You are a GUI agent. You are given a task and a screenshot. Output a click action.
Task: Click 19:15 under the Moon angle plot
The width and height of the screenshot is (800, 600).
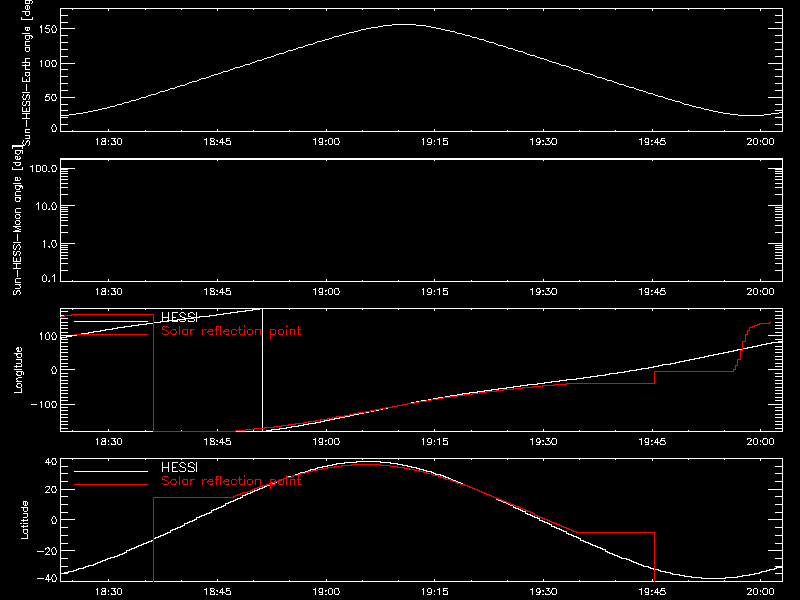pyautogui.click(x=435, y=292)
